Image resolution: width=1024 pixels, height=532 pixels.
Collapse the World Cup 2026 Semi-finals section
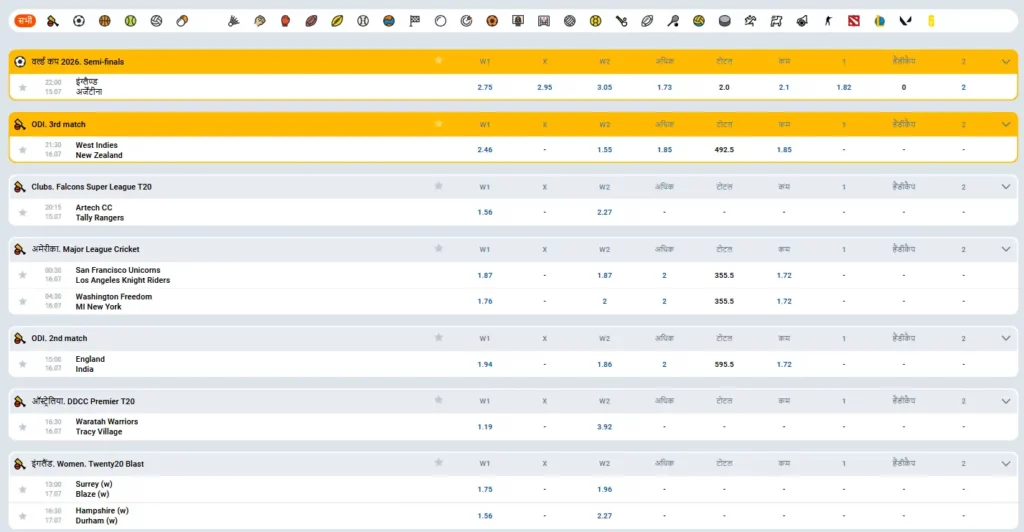[1006, 61]
